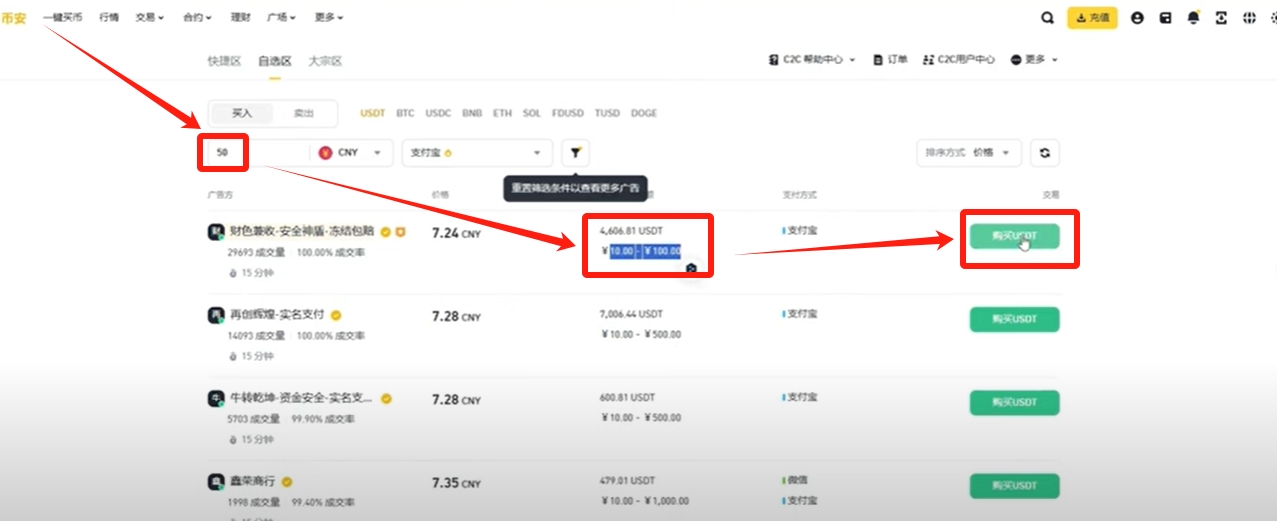Open the 交易 top menu

[x=150, y=18]
